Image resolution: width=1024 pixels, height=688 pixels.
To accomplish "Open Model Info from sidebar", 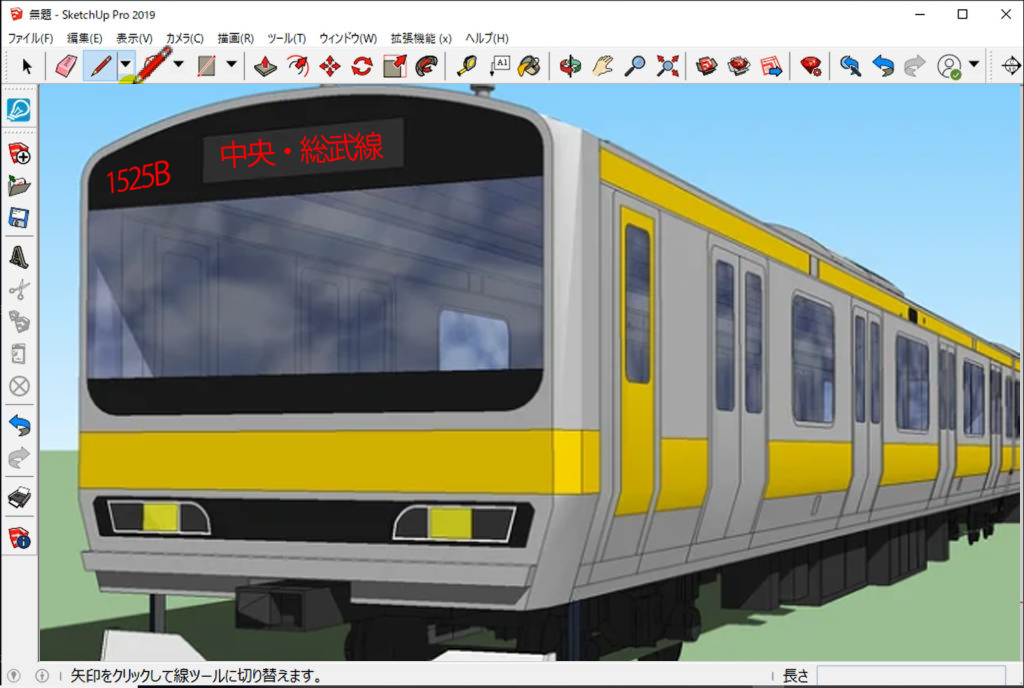I will (19, 538).
